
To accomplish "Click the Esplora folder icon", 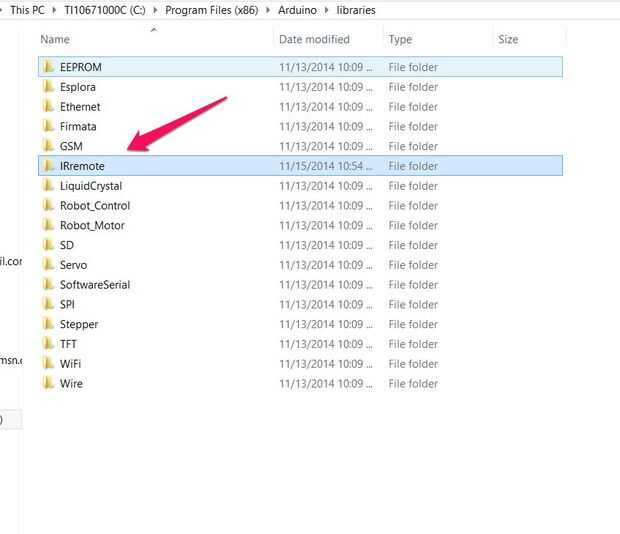I will pyautogui.click(x=48, y=87).
